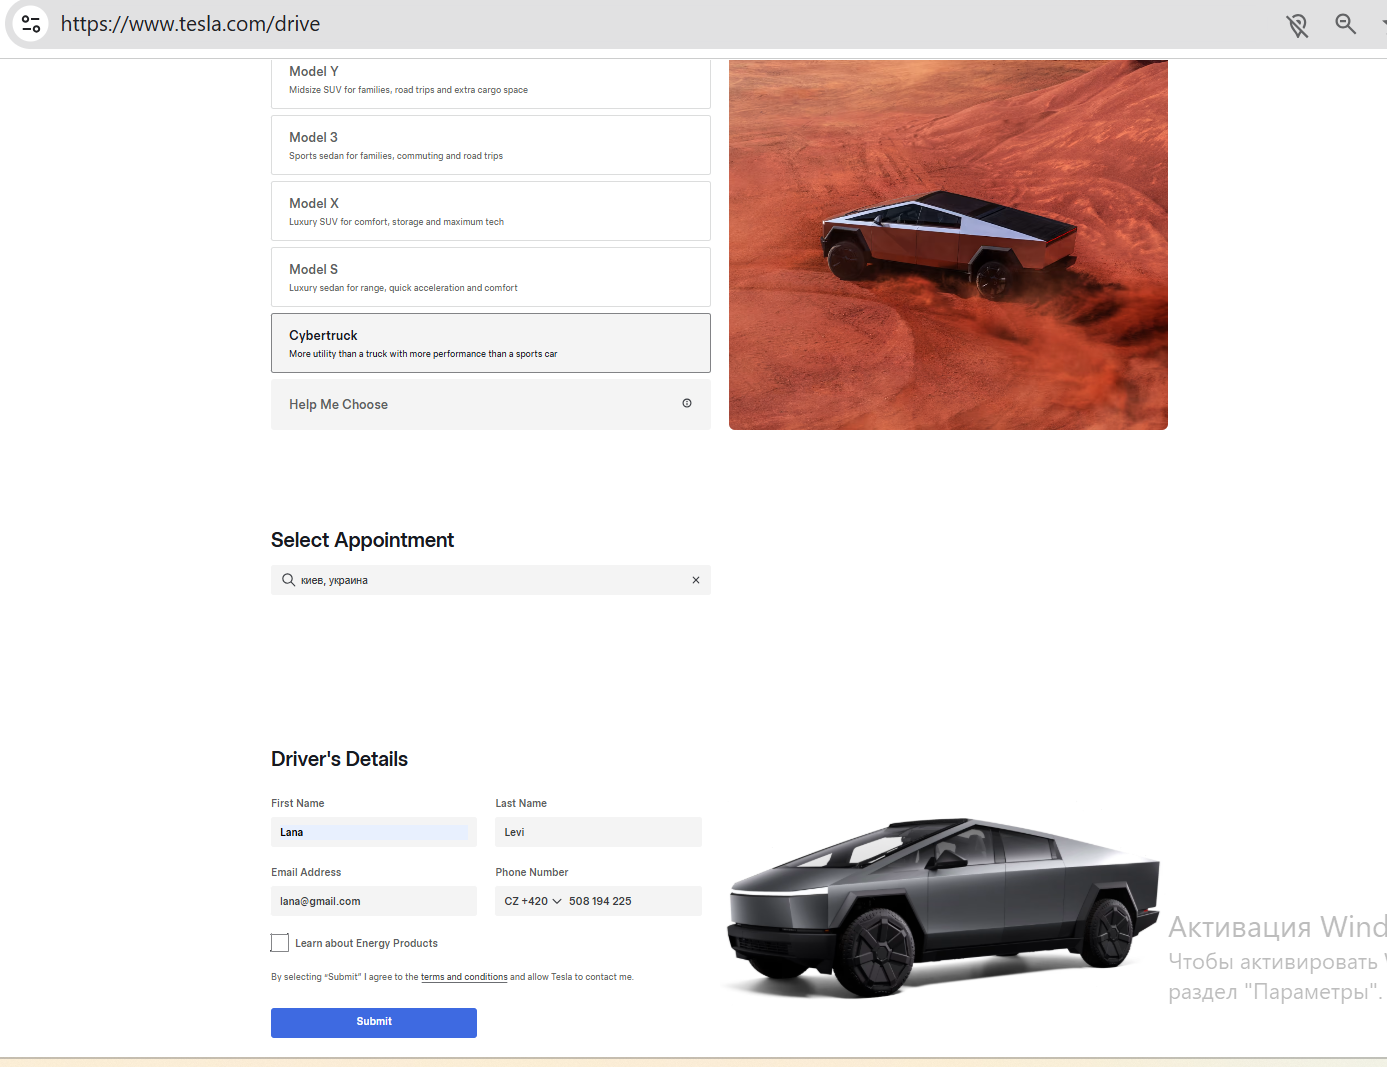
Task: Click the blocked location icon in address bar
Action: point(1297,25)
